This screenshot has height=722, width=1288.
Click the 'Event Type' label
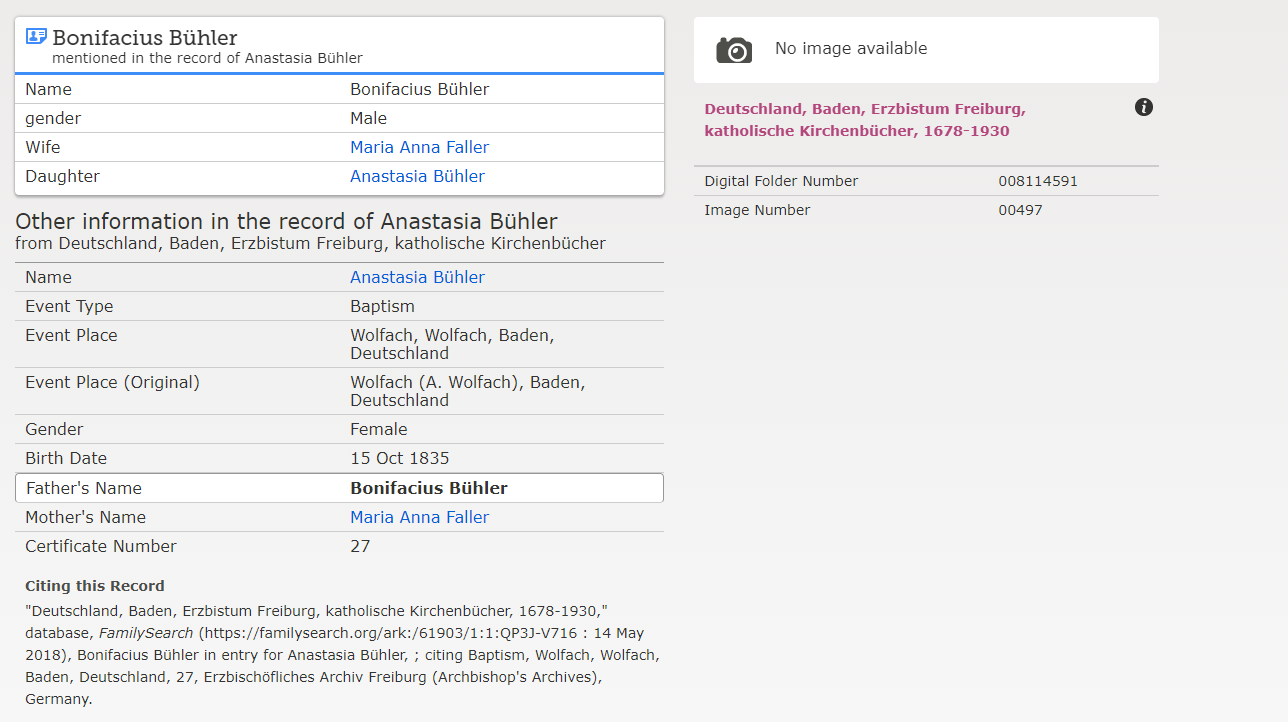pyautogui.click(x=69, y=306)
